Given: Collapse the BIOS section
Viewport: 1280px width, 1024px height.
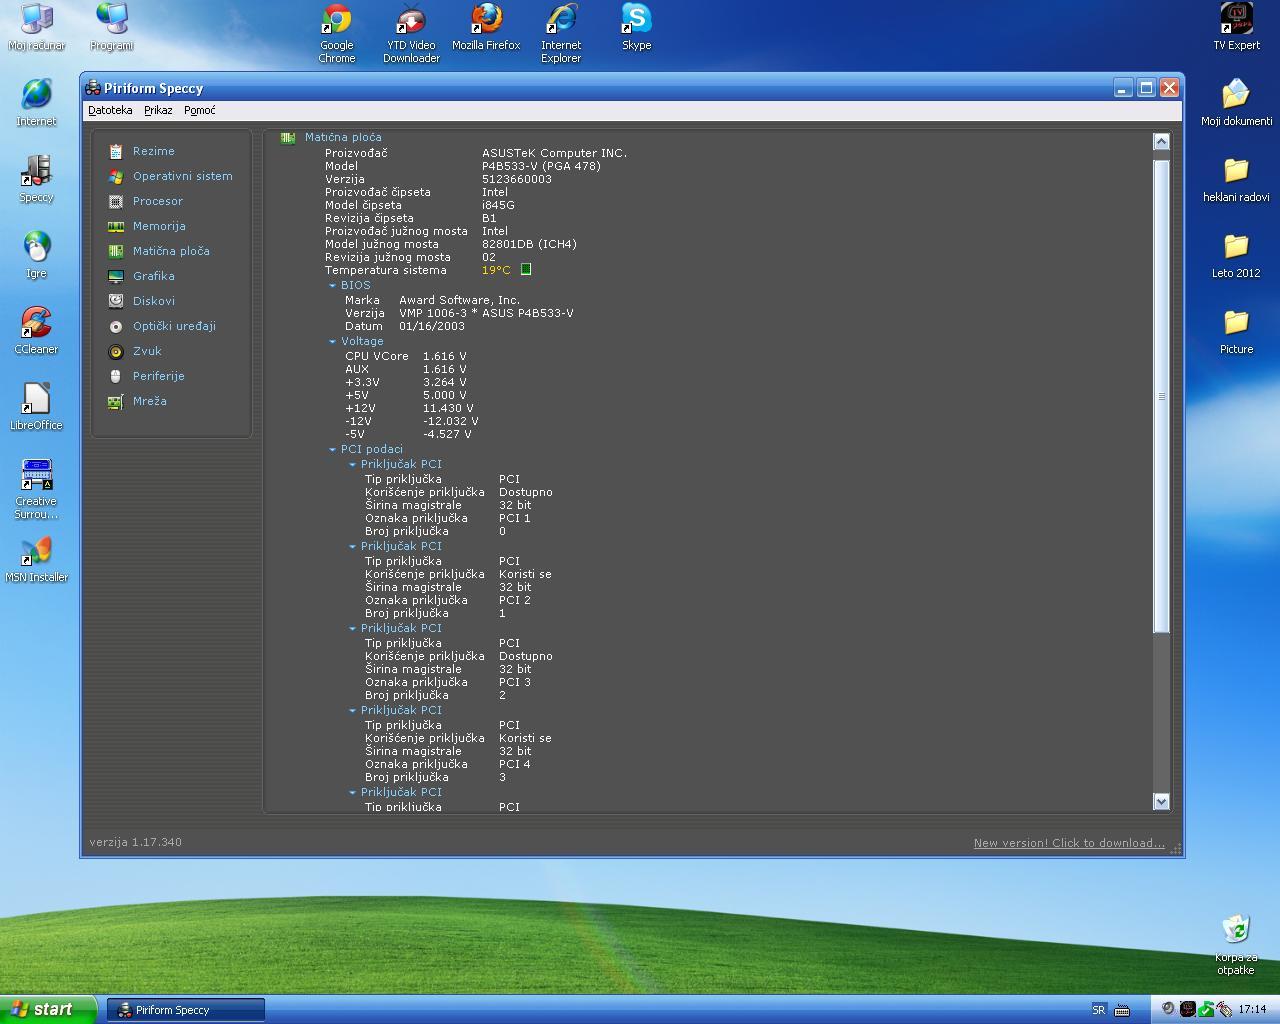Looking at the screenshot, I should (x=333, y=286).
